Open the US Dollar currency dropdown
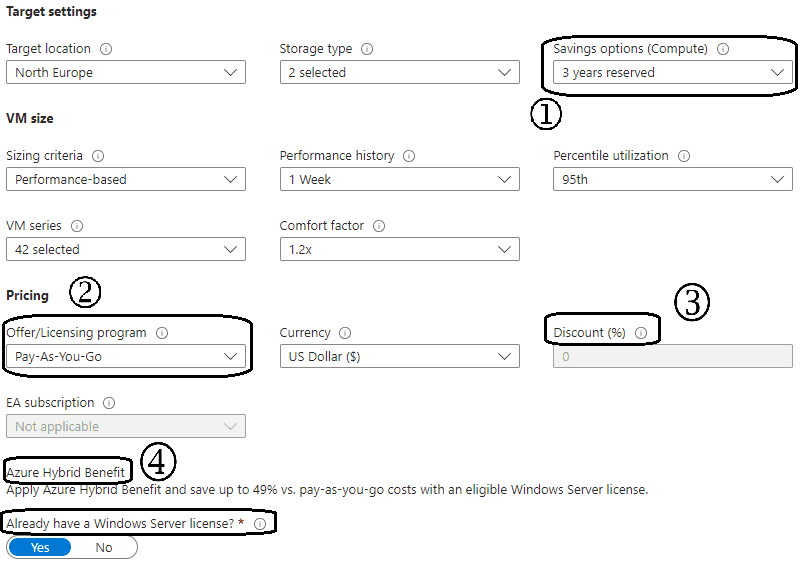Screen dimensions: 801x563 pos(399,357)
